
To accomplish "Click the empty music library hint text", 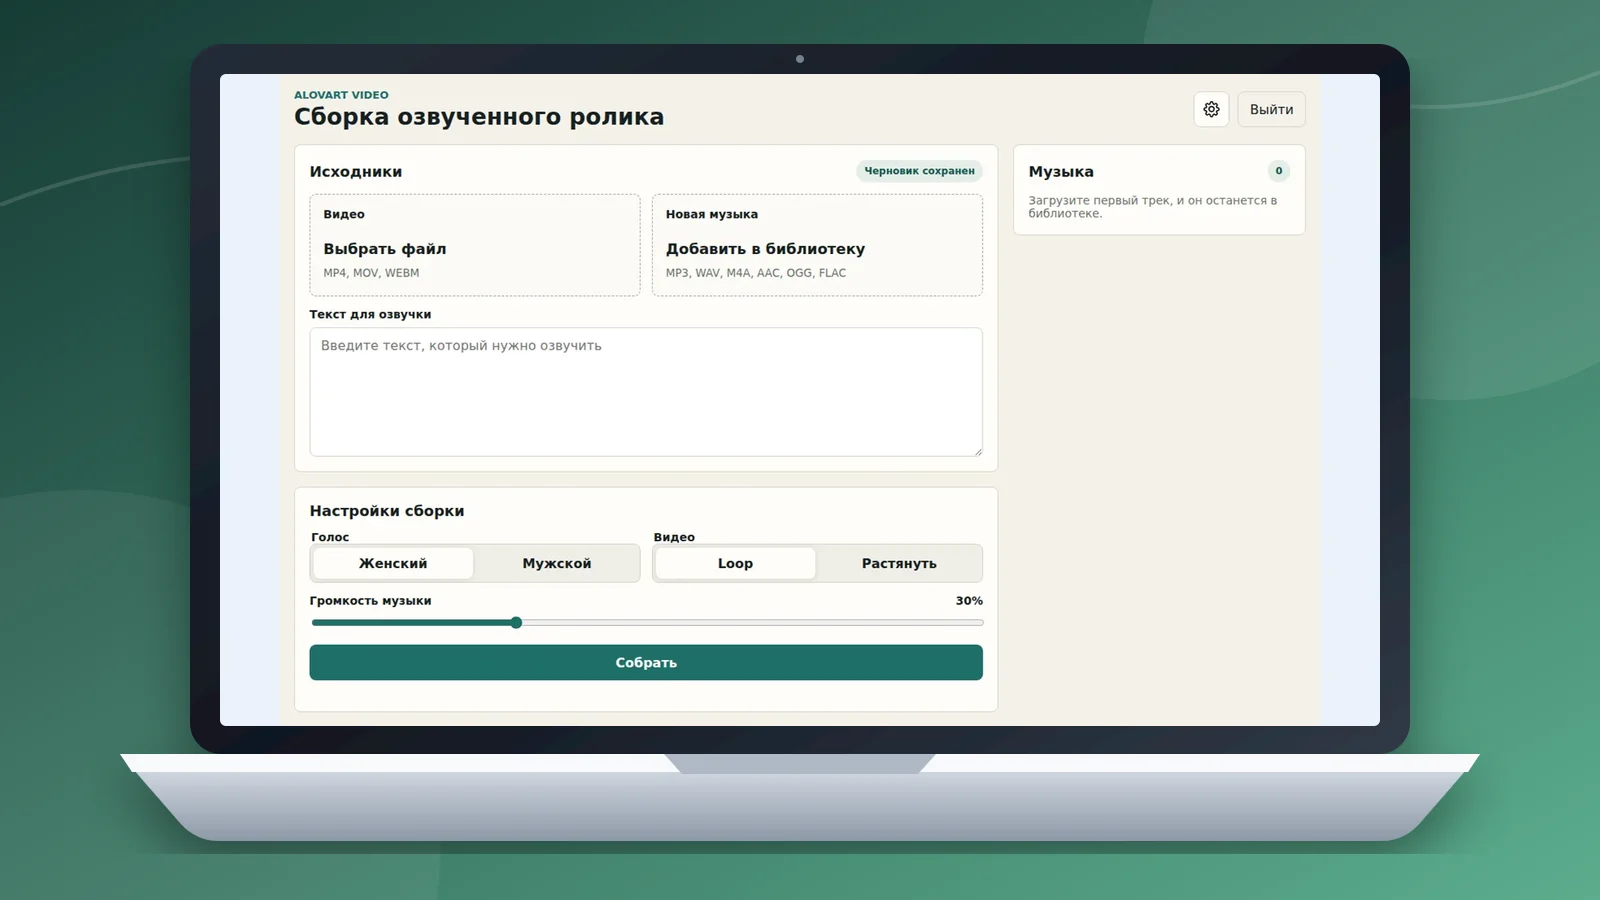I will [1153, 207].
